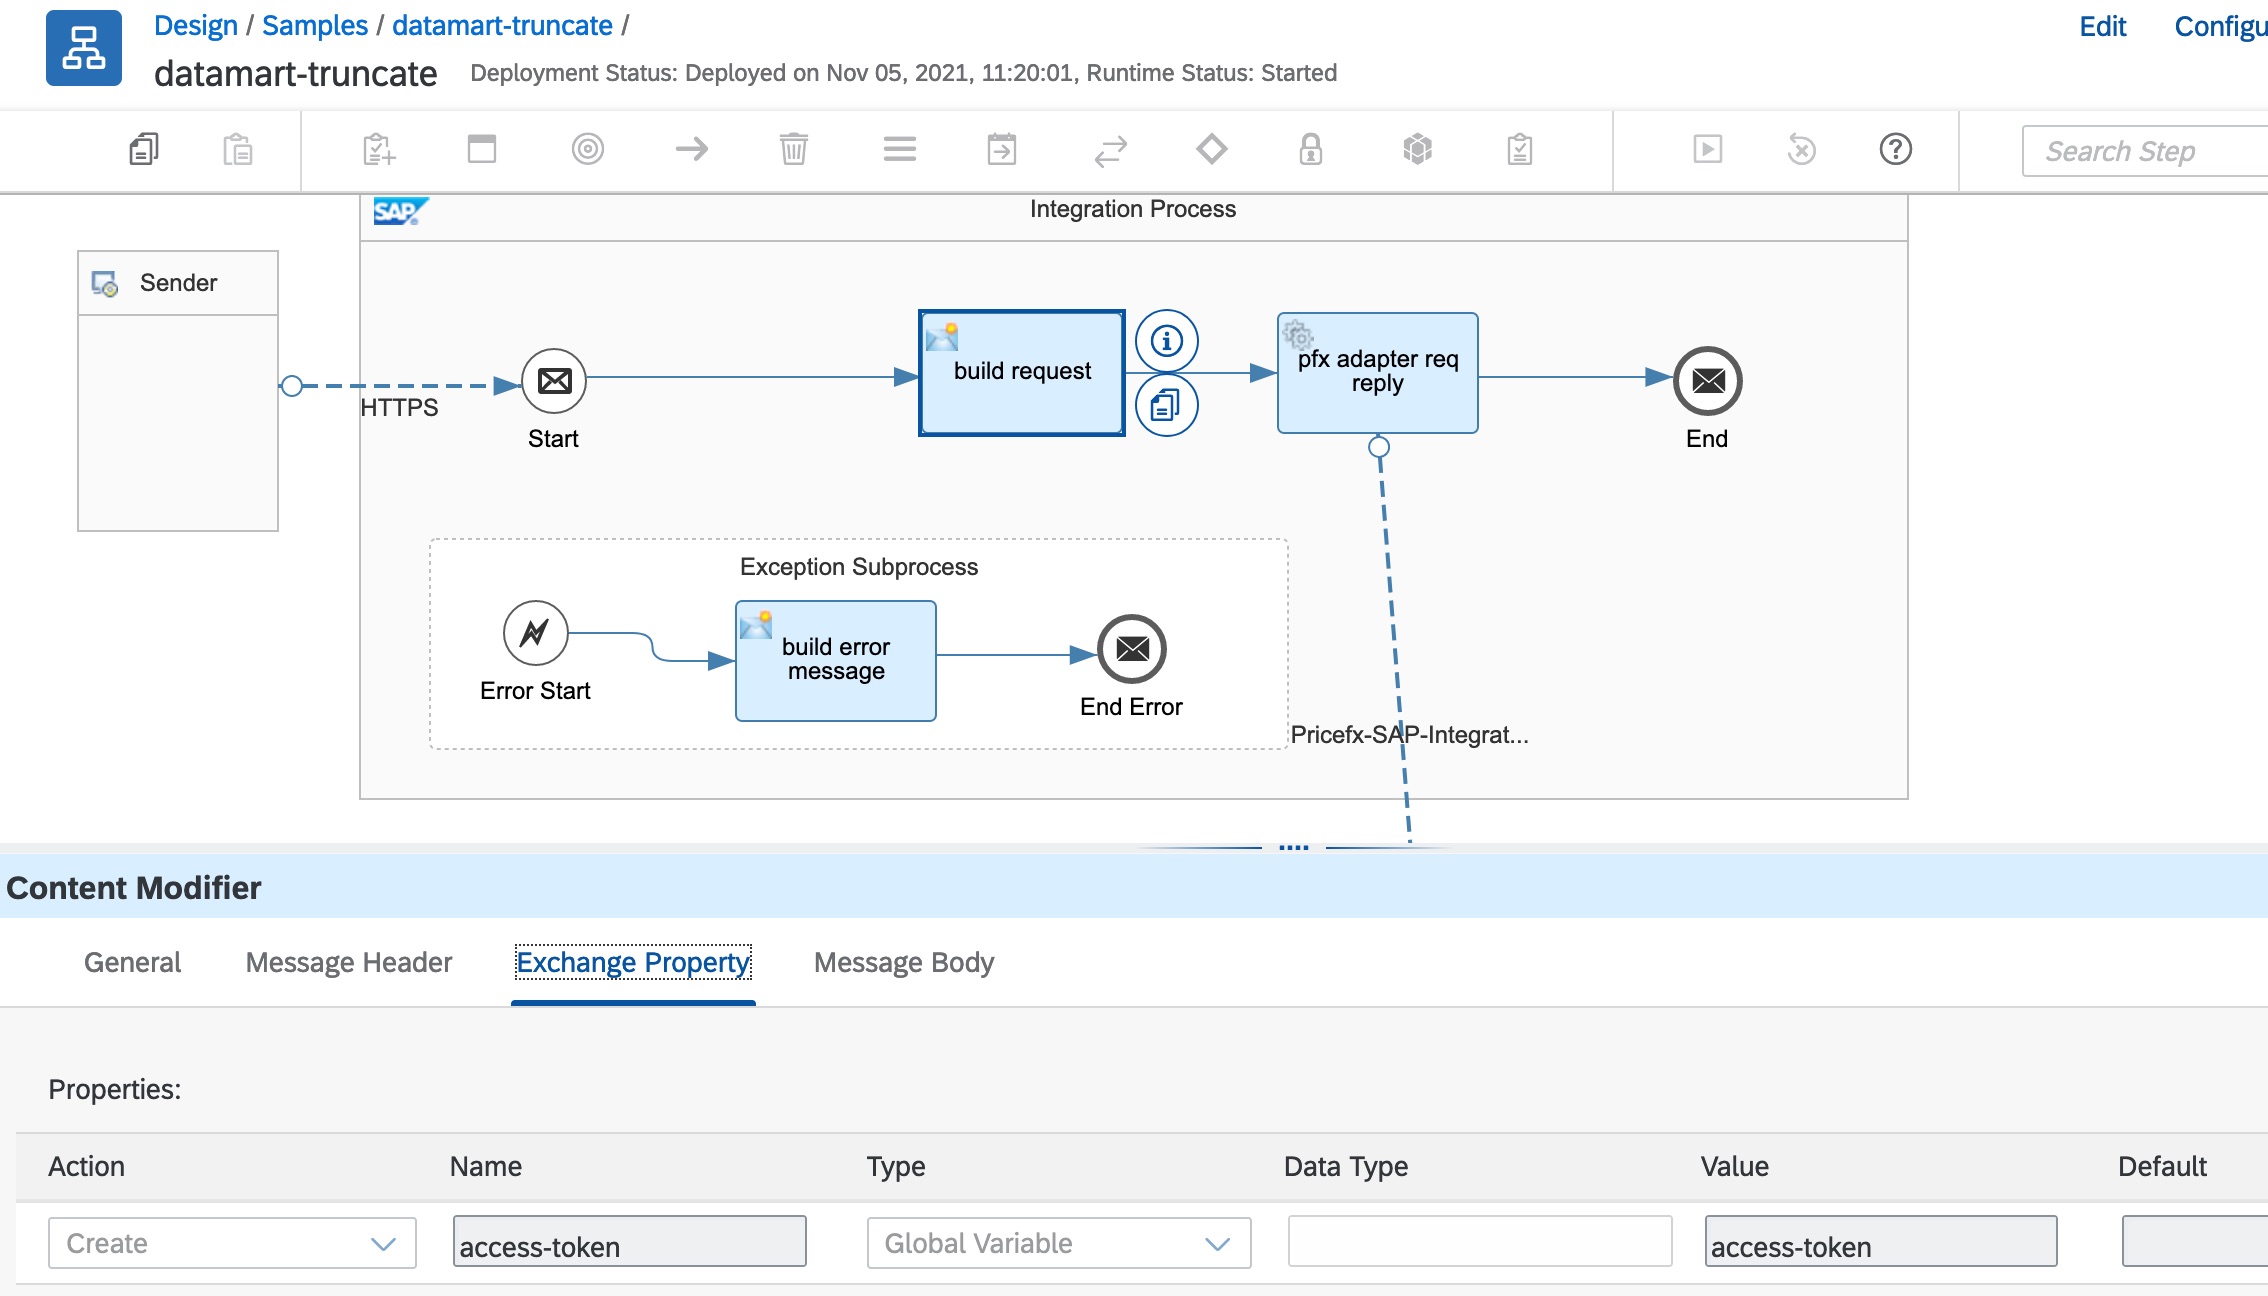Image resolution: width=2268 pixels, height=1296 pixels.
Task: Open the Type dropdown showing Global Variable
Action: pyautogui.click(x=1058, y=1243)
